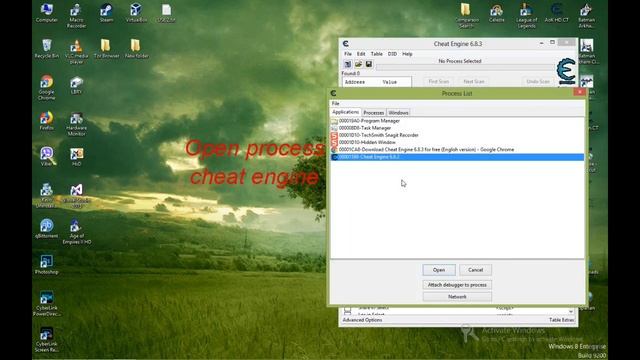Launch the Photoshop desktop shortcut
Image resolution: width=640 pixels, height=360 pixels.
[47, 264]
